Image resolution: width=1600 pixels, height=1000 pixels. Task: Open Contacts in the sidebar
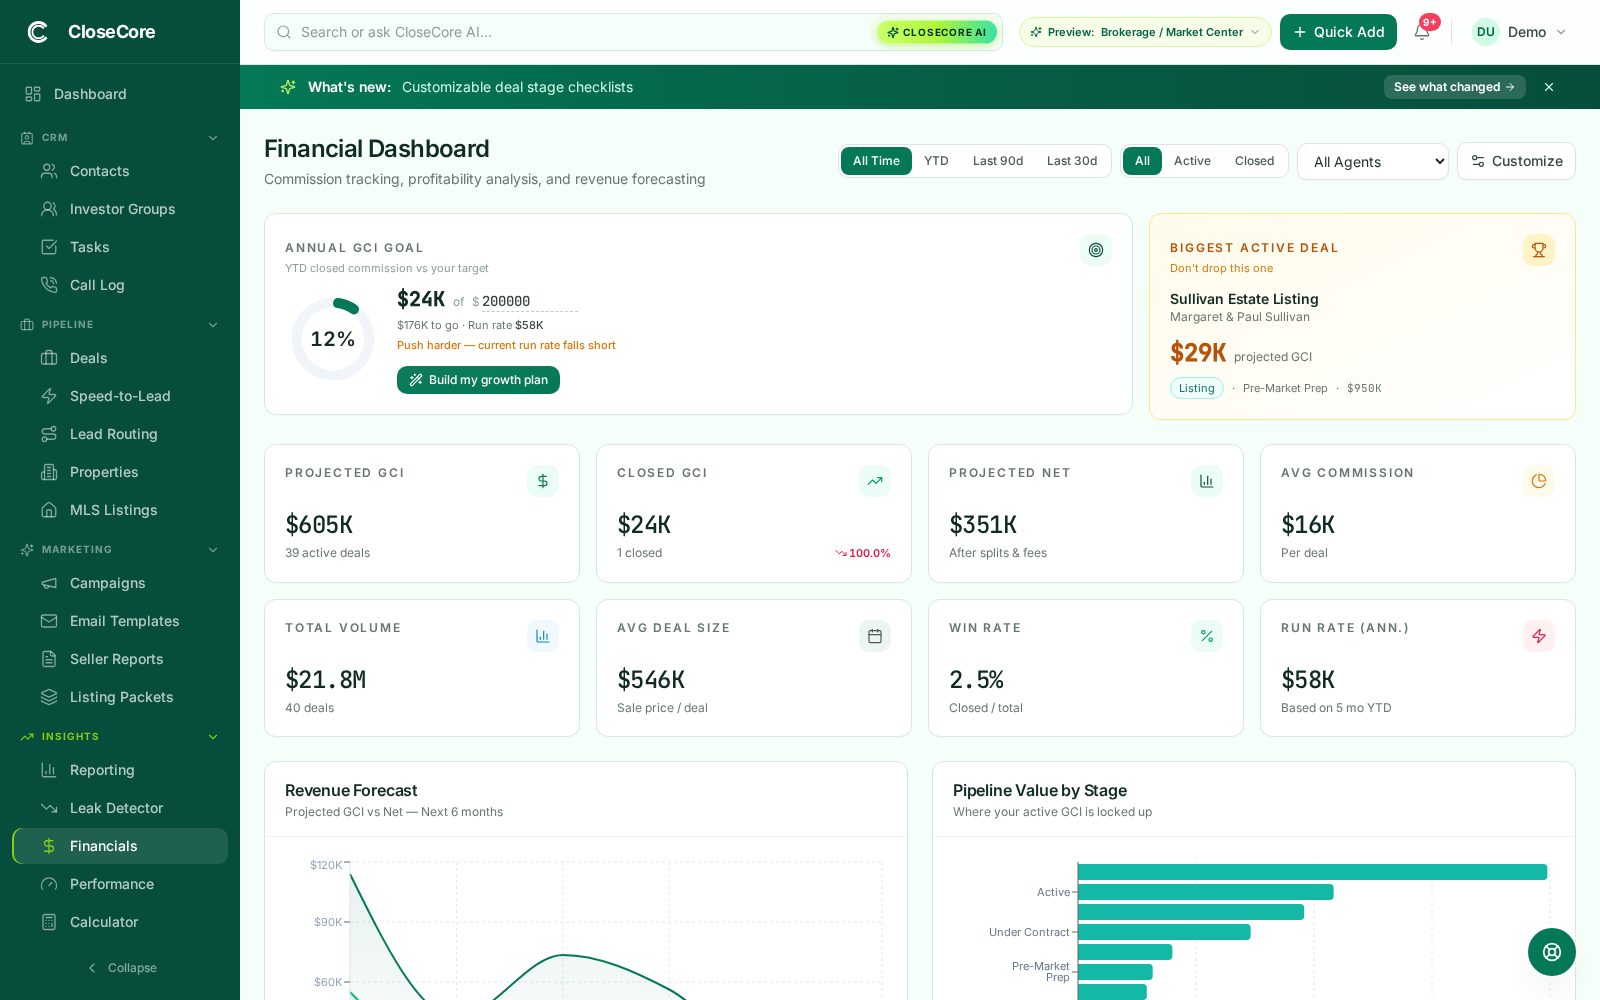pyautogui.click(x=120, y=171)
